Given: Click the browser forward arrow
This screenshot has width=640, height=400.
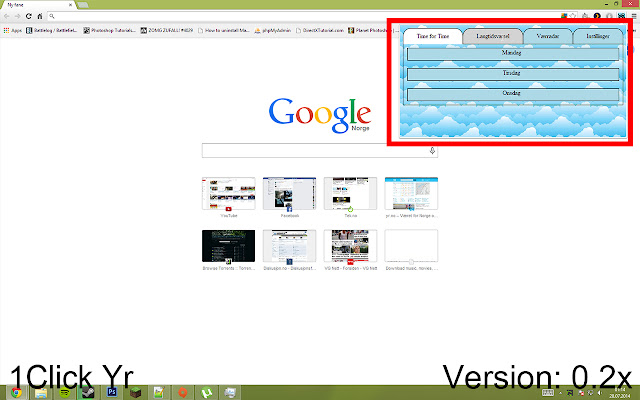Looking at the screenshot, I should (18, 16).
